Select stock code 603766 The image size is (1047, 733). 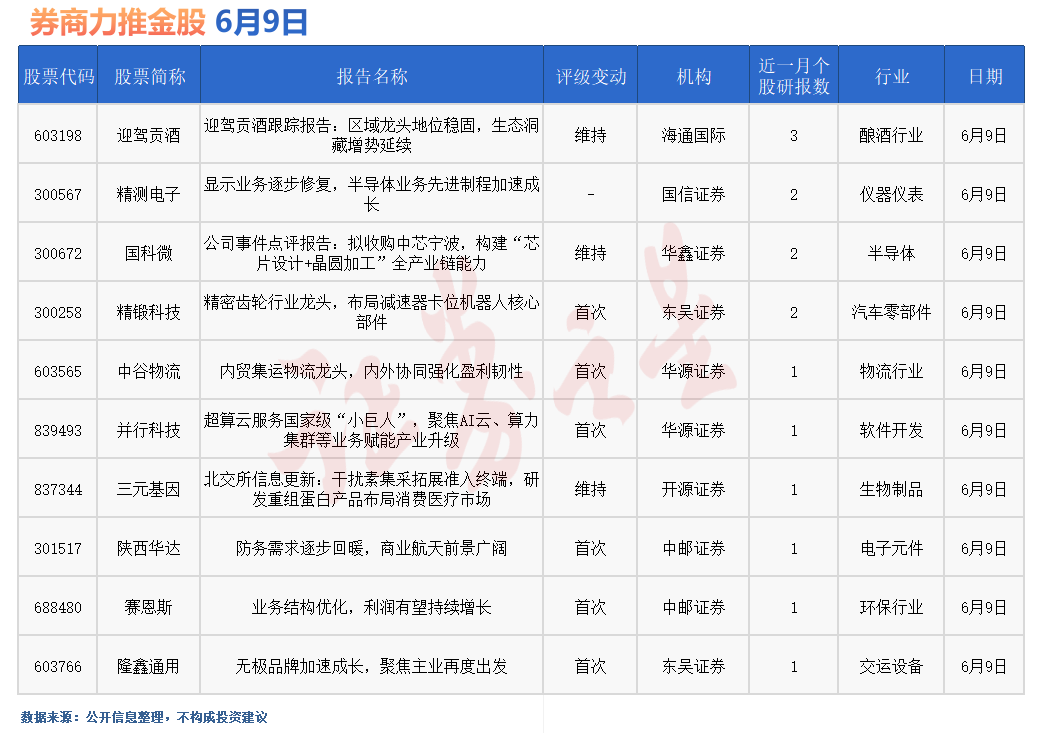click(x=58, y=666)
